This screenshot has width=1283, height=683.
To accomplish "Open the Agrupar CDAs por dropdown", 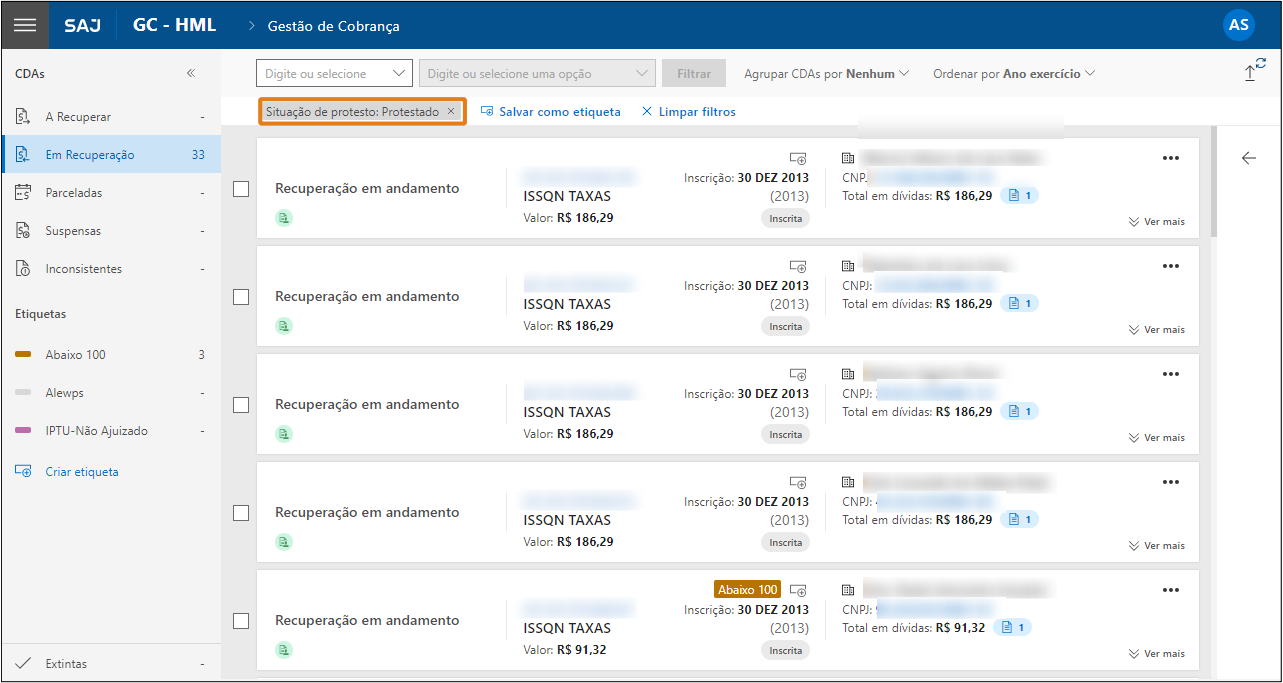I will tap(826, 74).
